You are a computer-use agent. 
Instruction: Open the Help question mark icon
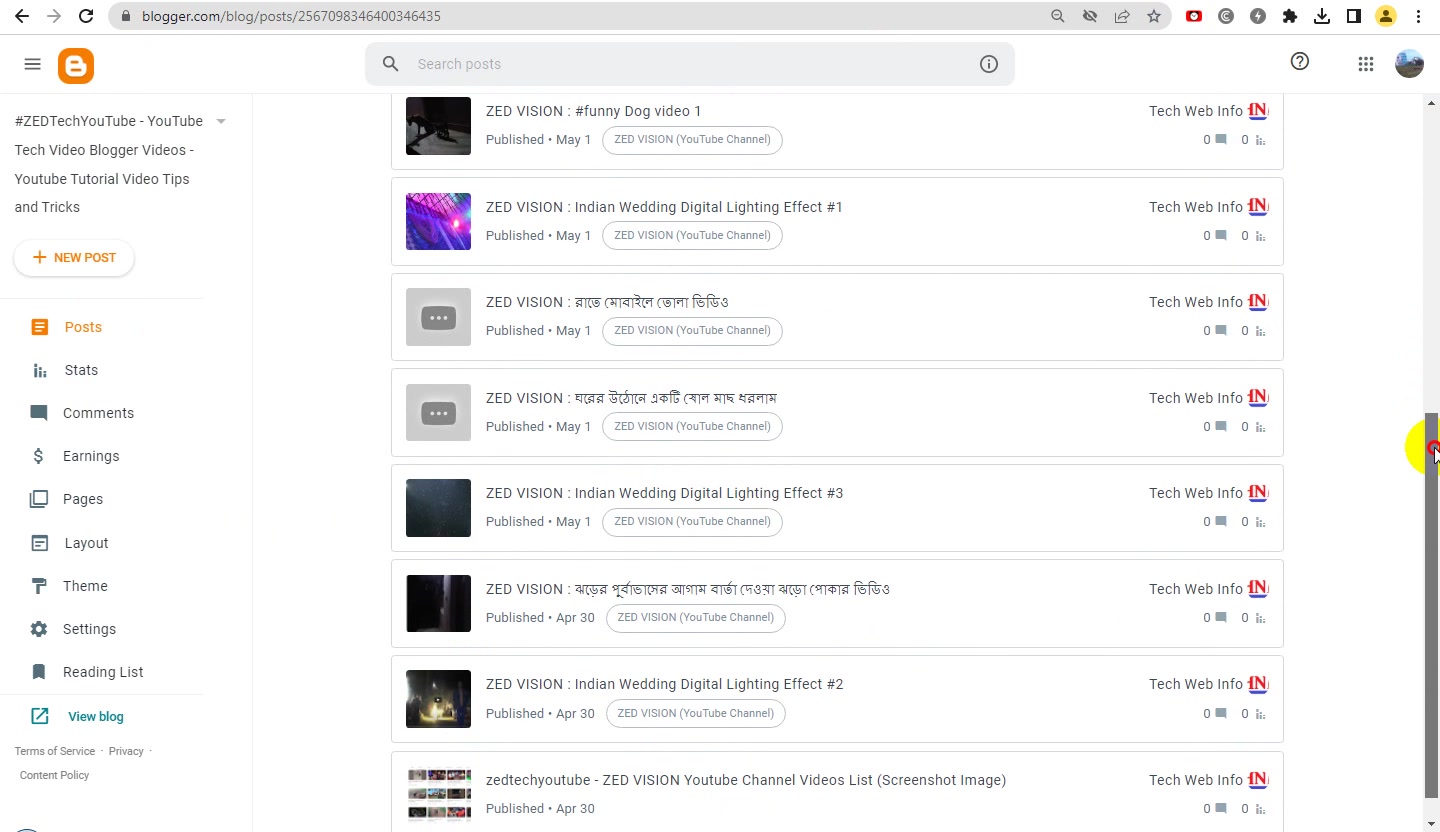click(1299, 62)
